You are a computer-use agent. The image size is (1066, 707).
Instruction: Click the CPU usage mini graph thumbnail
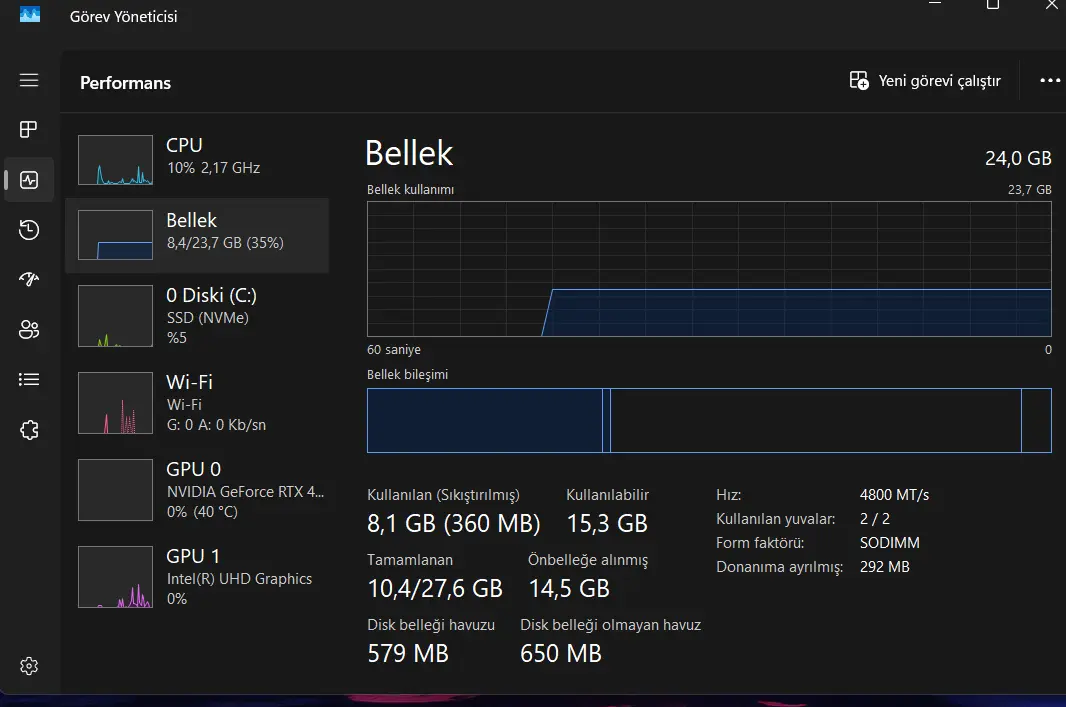click(x=116, y=160)
